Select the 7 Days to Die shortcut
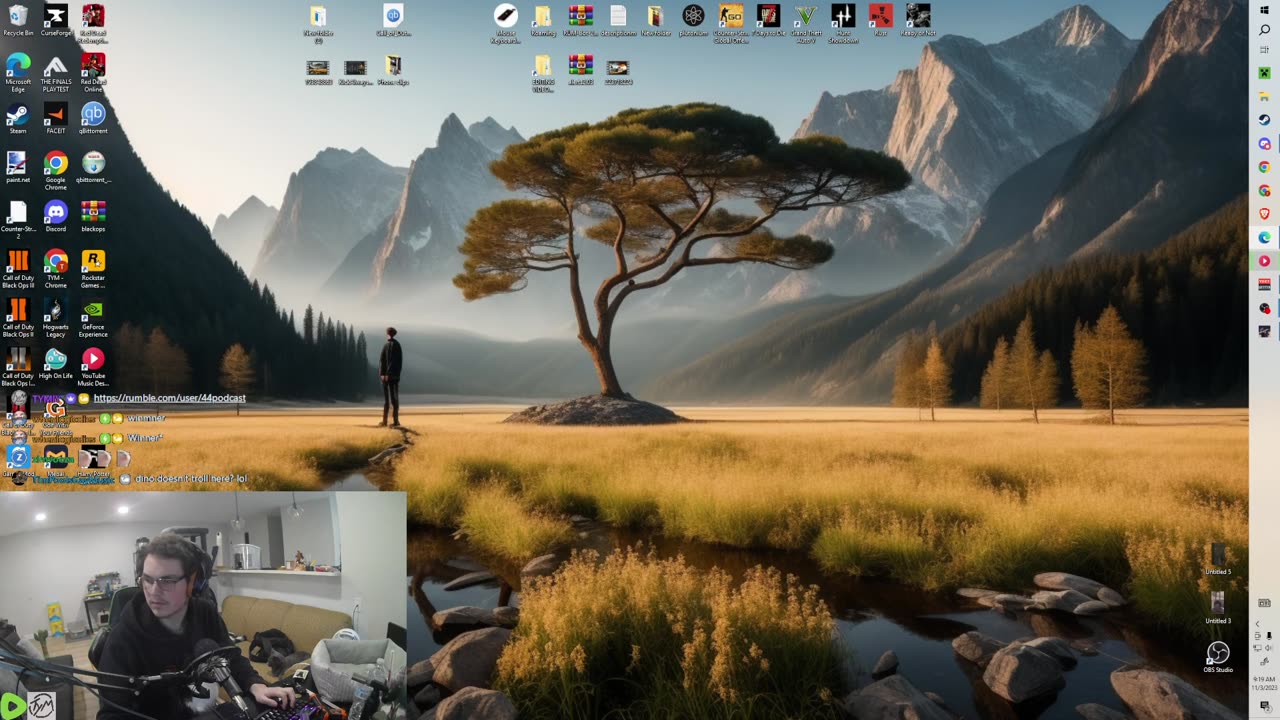Image resolution: width=1280 pixels, height=720 pixels. pyautogui.click(x=768, y=20)
